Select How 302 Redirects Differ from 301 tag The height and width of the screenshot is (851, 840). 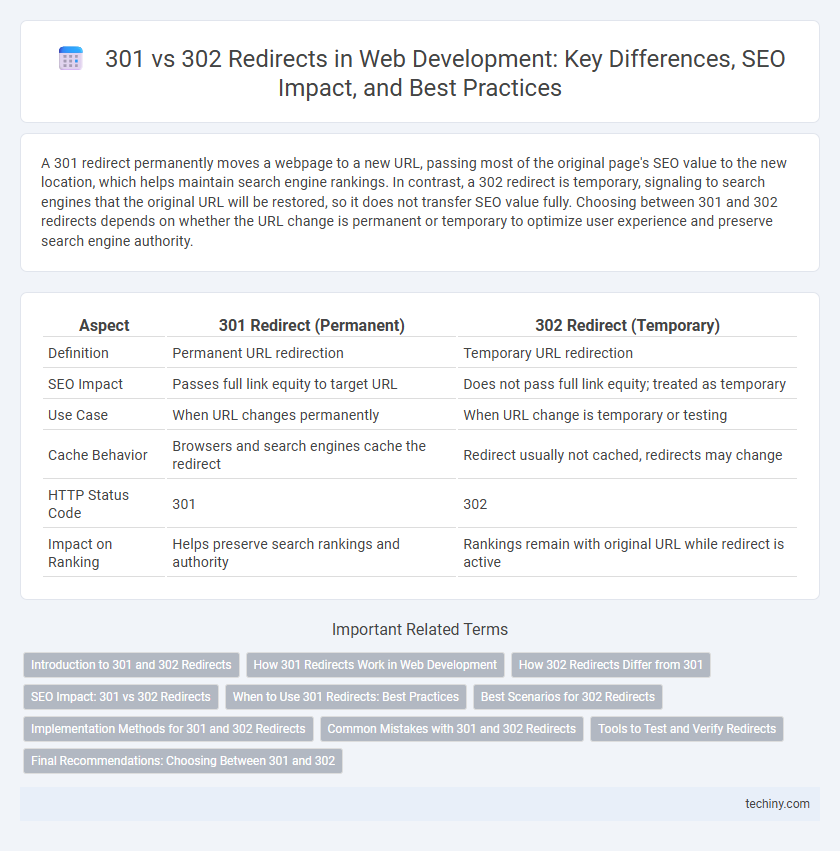click(x=610, y=665)
